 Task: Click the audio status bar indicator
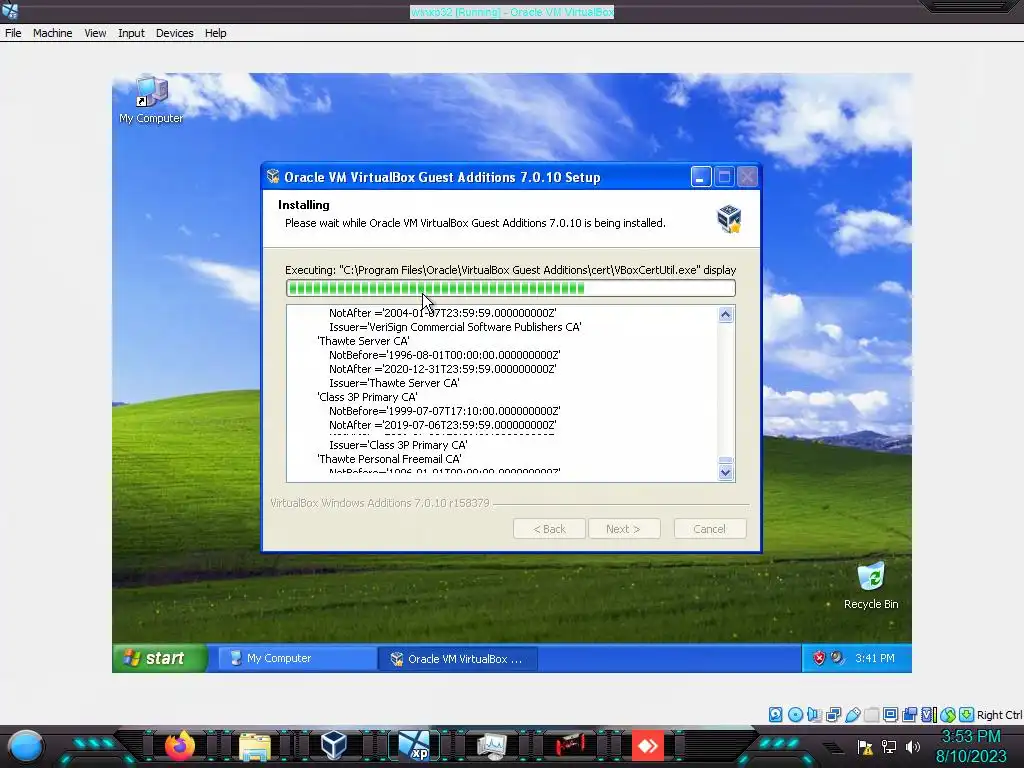pos(814,714)
